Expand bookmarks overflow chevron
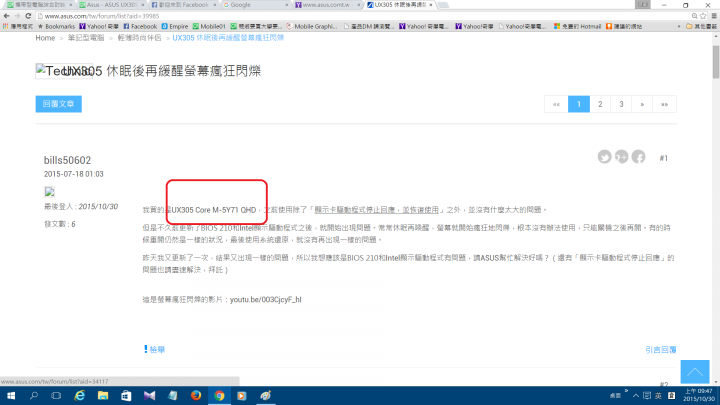The width and height of the screenshot is (720, 405). [679, 27]
